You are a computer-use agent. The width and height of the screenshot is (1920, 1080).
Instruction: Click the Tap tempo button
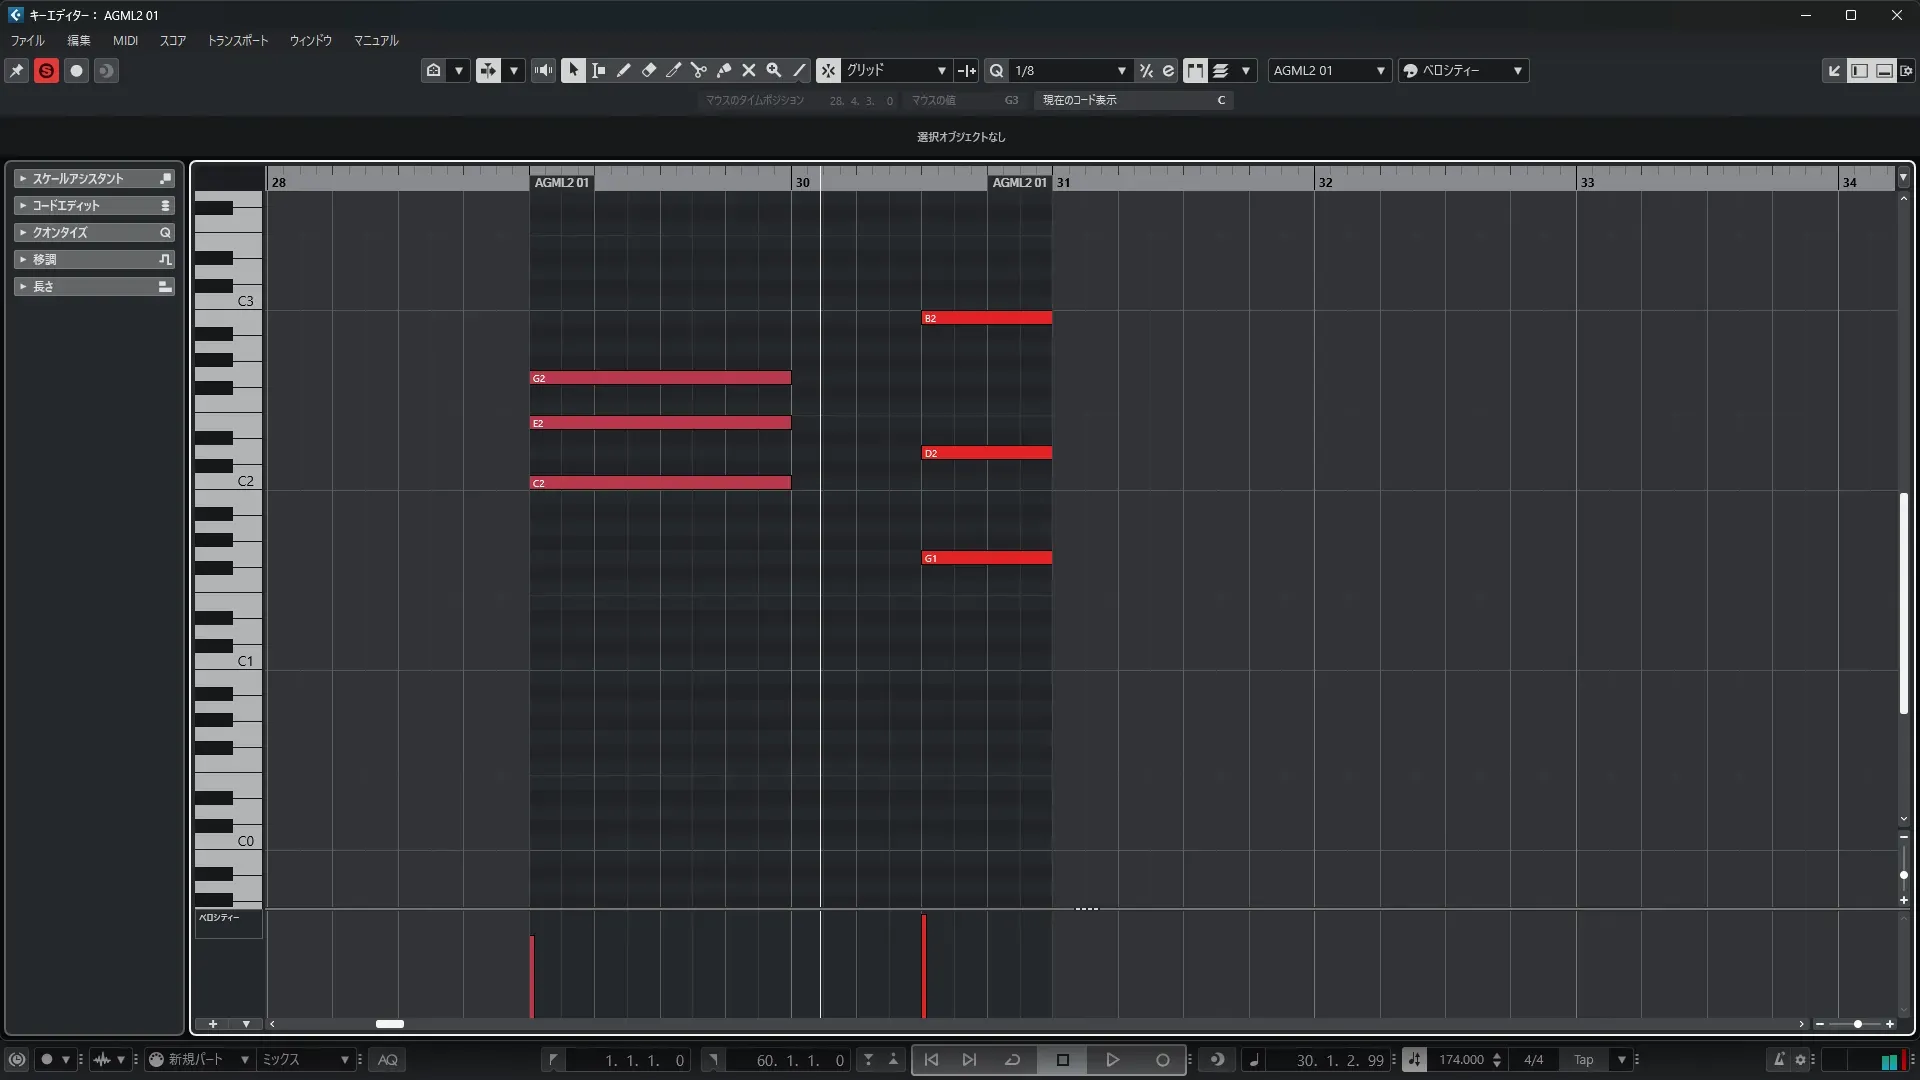point(1583,1060)
